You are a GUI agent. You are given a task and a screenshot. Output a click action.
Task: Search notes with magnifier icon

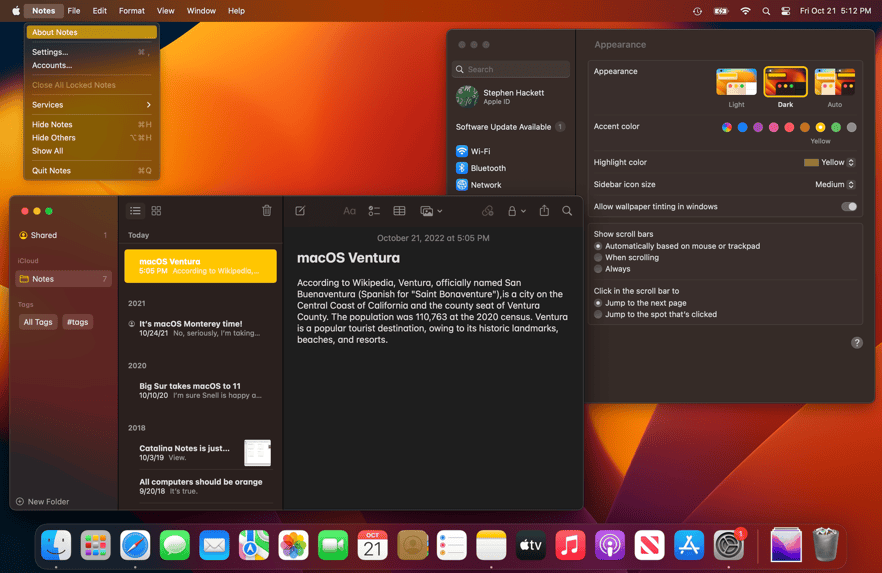point(567,211)
